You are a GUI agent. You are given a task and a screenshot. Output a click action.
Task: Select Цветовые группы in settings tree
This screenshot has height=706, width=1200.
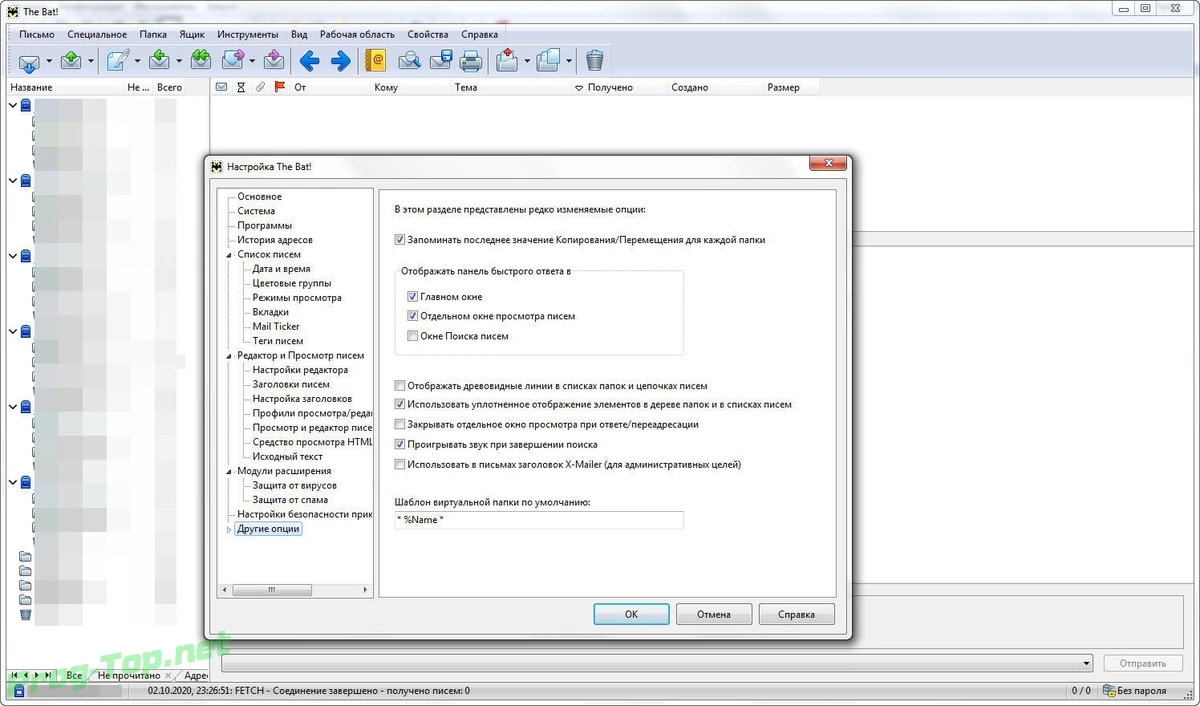coord(292,283)
